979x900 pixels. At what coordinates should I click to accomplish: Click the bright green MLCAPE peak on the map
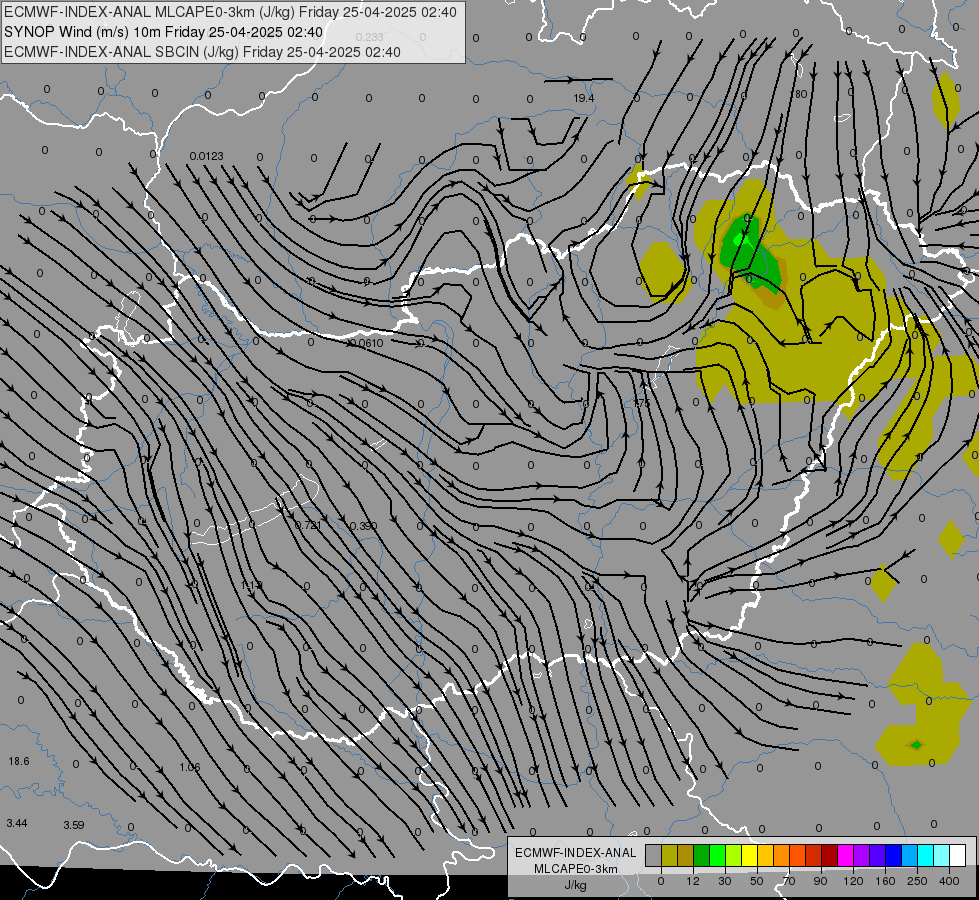point(742,239)
